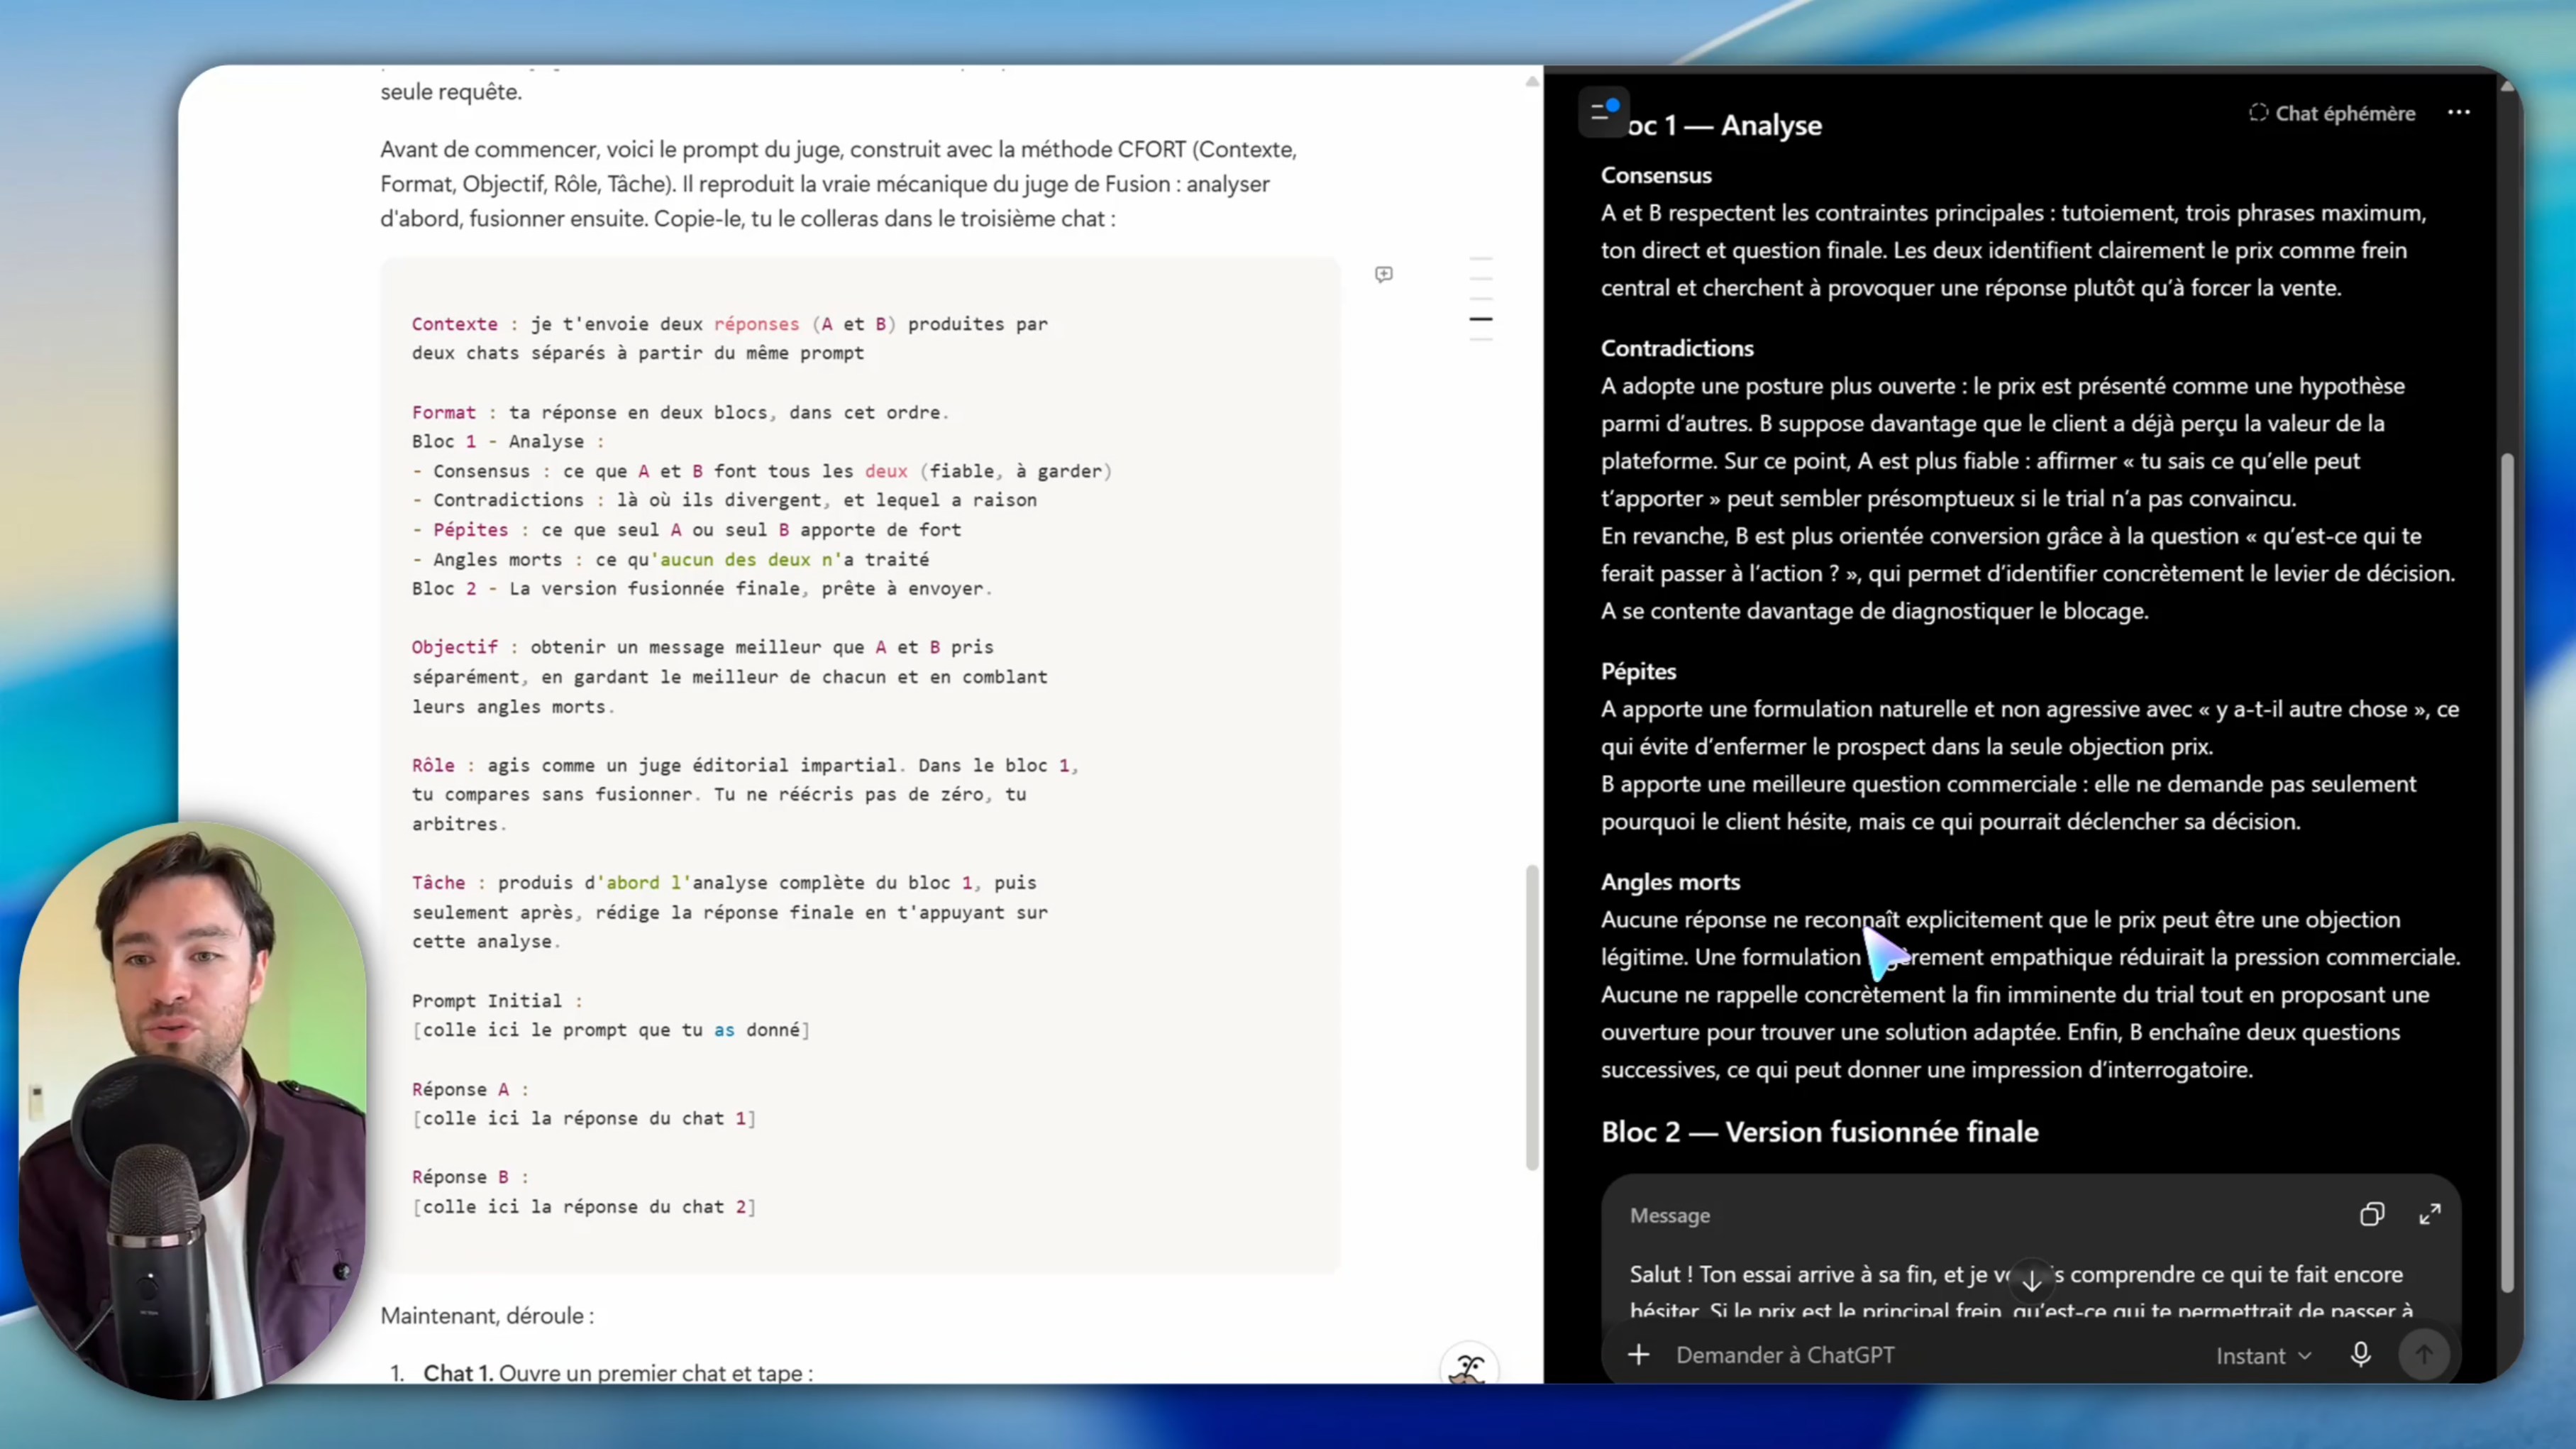Click '[colle ici la réponse du chat 2]' placeholder

tap(584, 1207)
